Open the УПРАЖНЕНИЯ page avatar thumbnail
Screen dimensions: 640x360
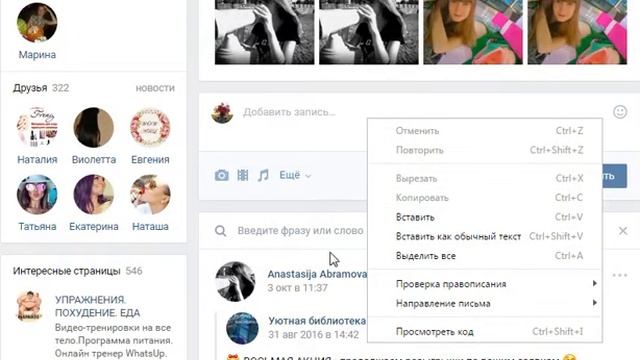point(29,305)
